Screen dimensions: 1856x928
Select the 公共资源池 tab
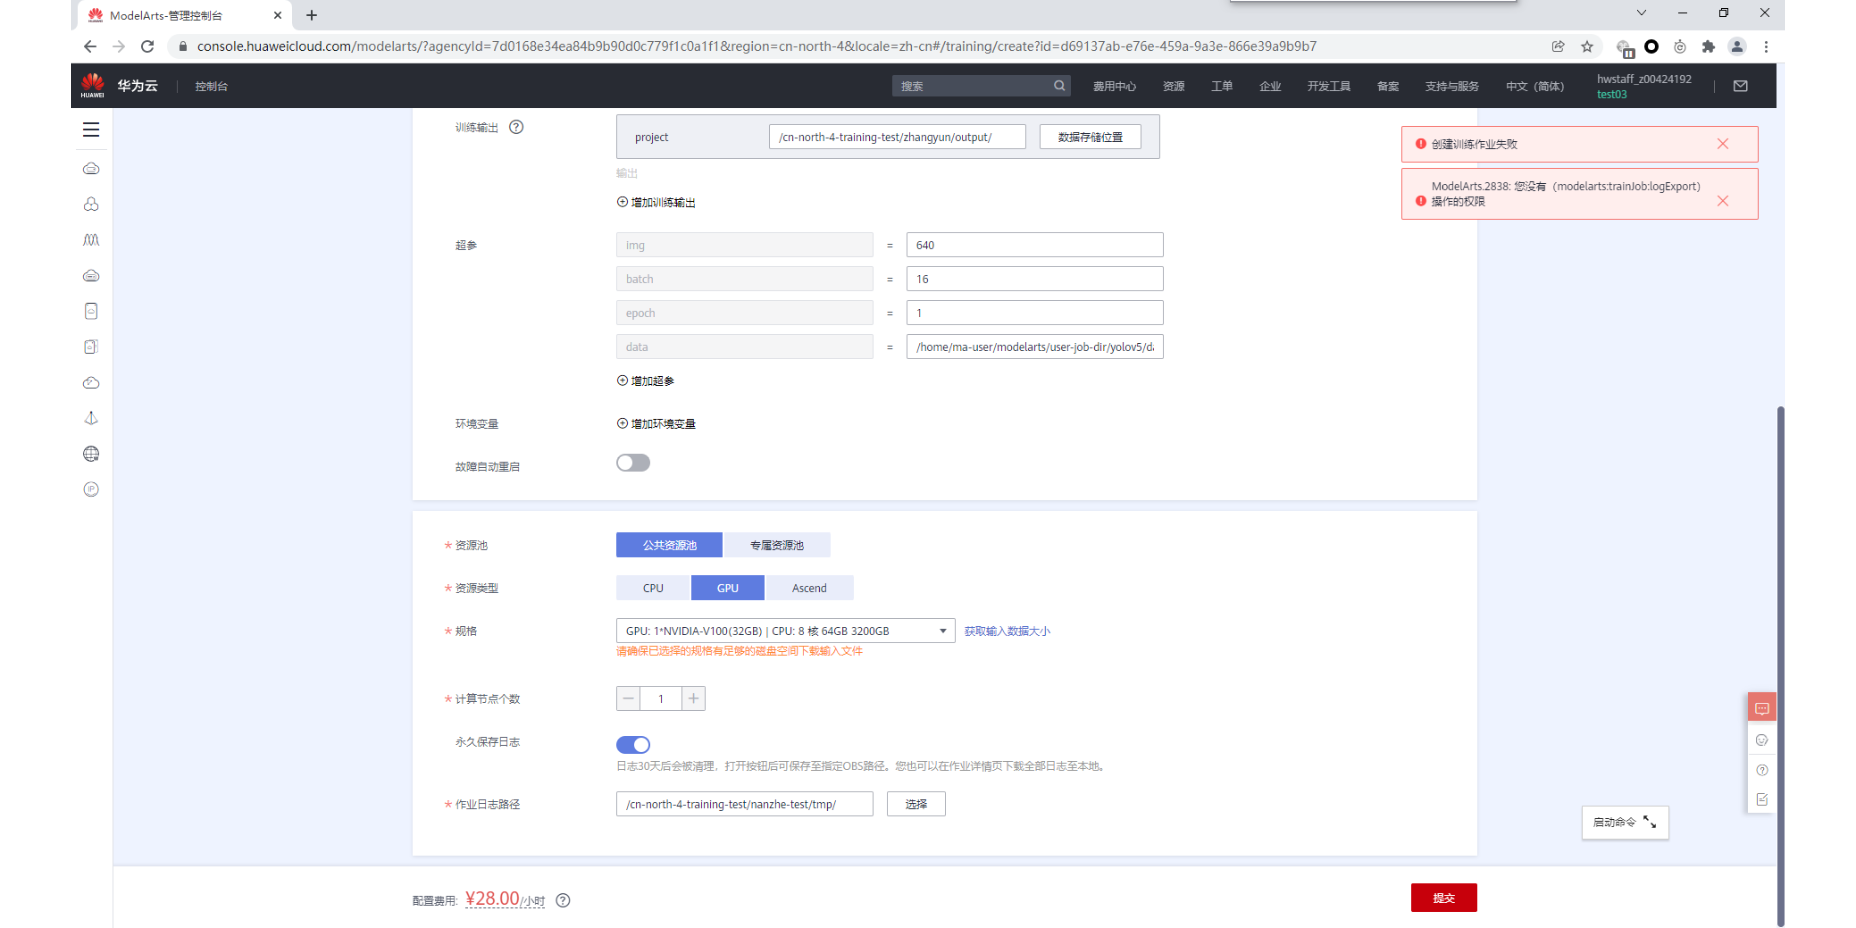670,545
